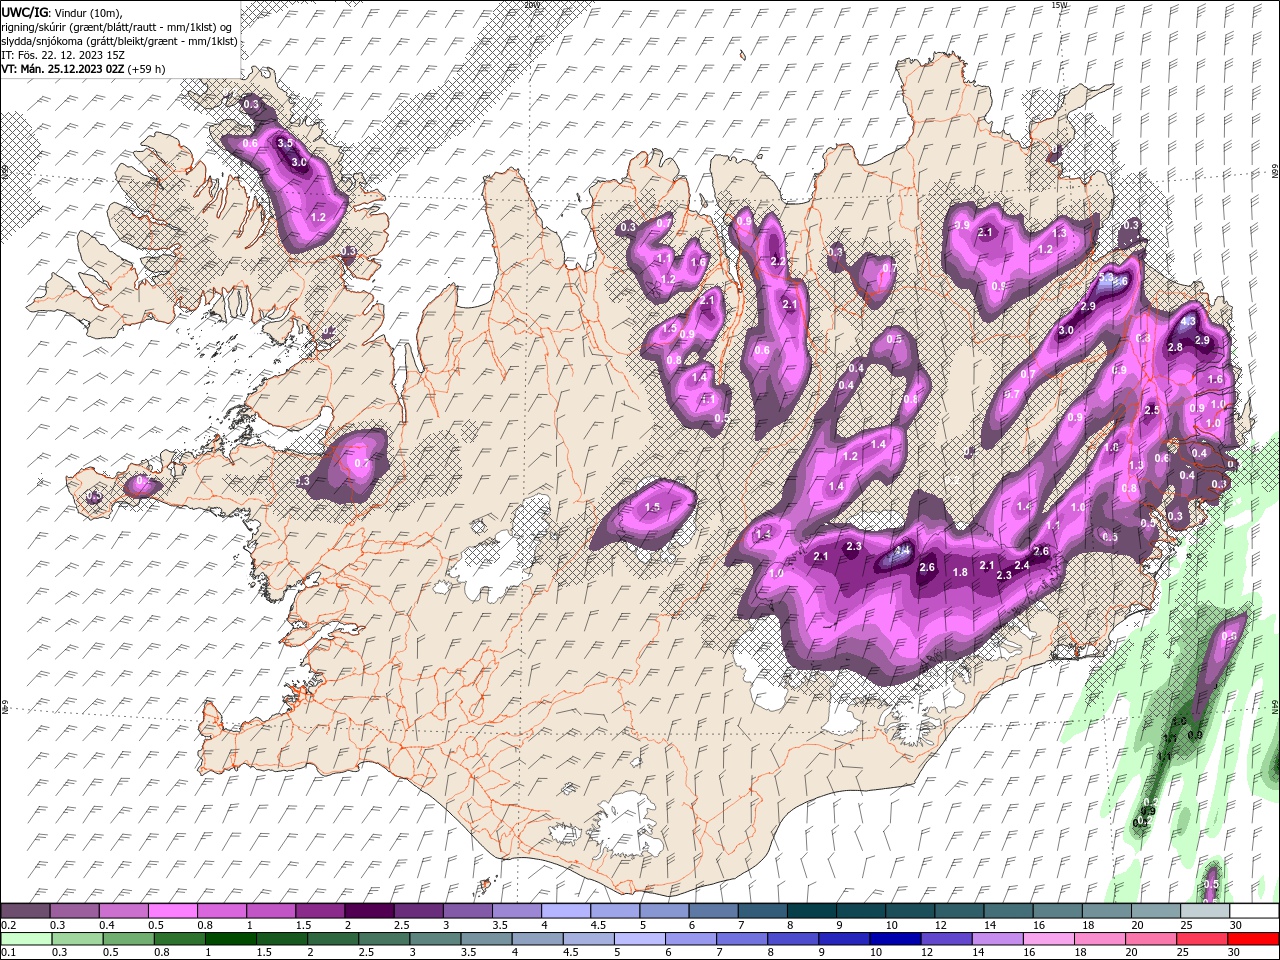Click the 25 label in the upper legend row
This screenshot has width=1280, height=960.
pyautogui.click(x=1187, y=925)
